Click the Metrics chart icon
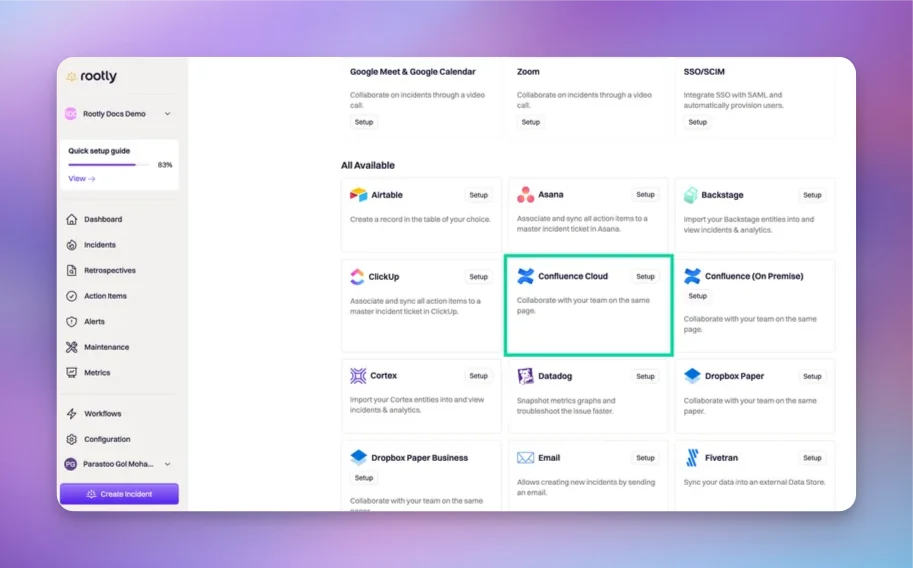 click(72, 373)
